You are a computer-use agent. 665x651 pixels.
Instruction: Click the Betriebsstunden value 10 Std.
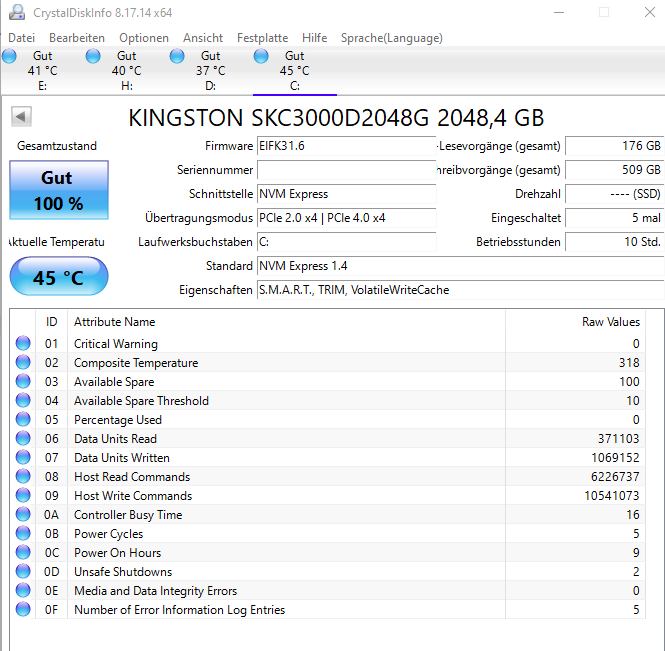tap(615, 242)
